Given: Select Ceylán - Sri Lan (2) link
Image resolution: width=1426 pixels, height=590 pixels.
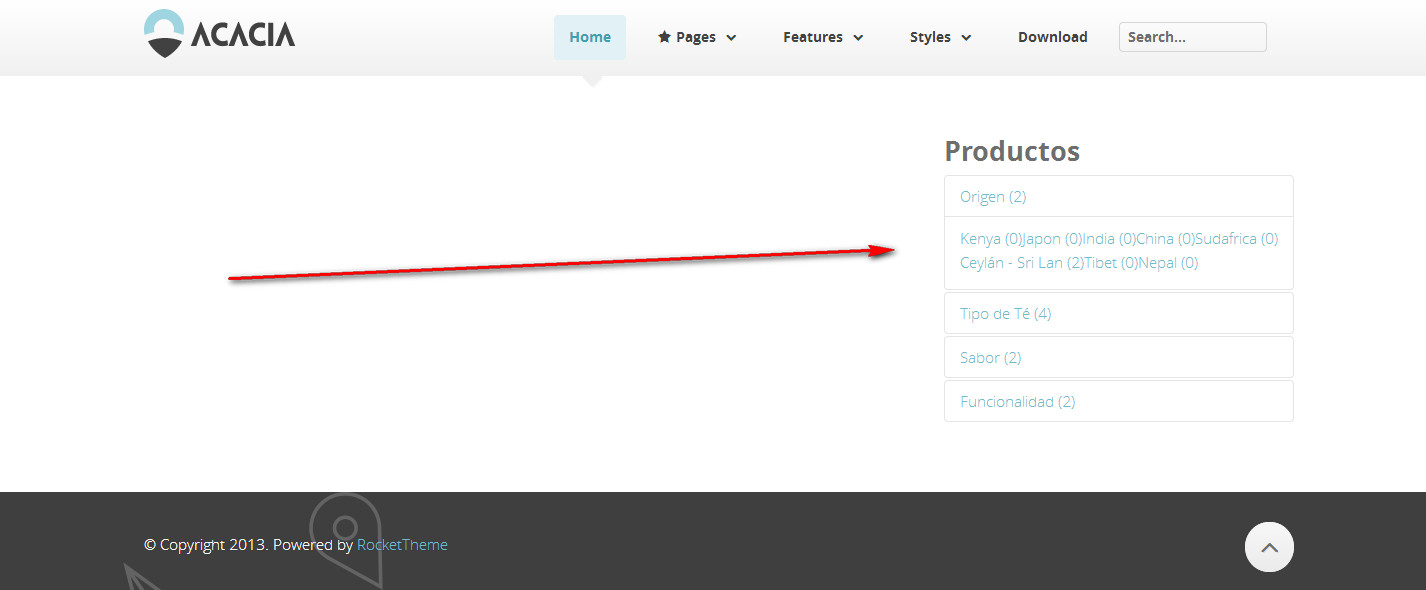Looking at the screenshot, I should point(1022,263).
